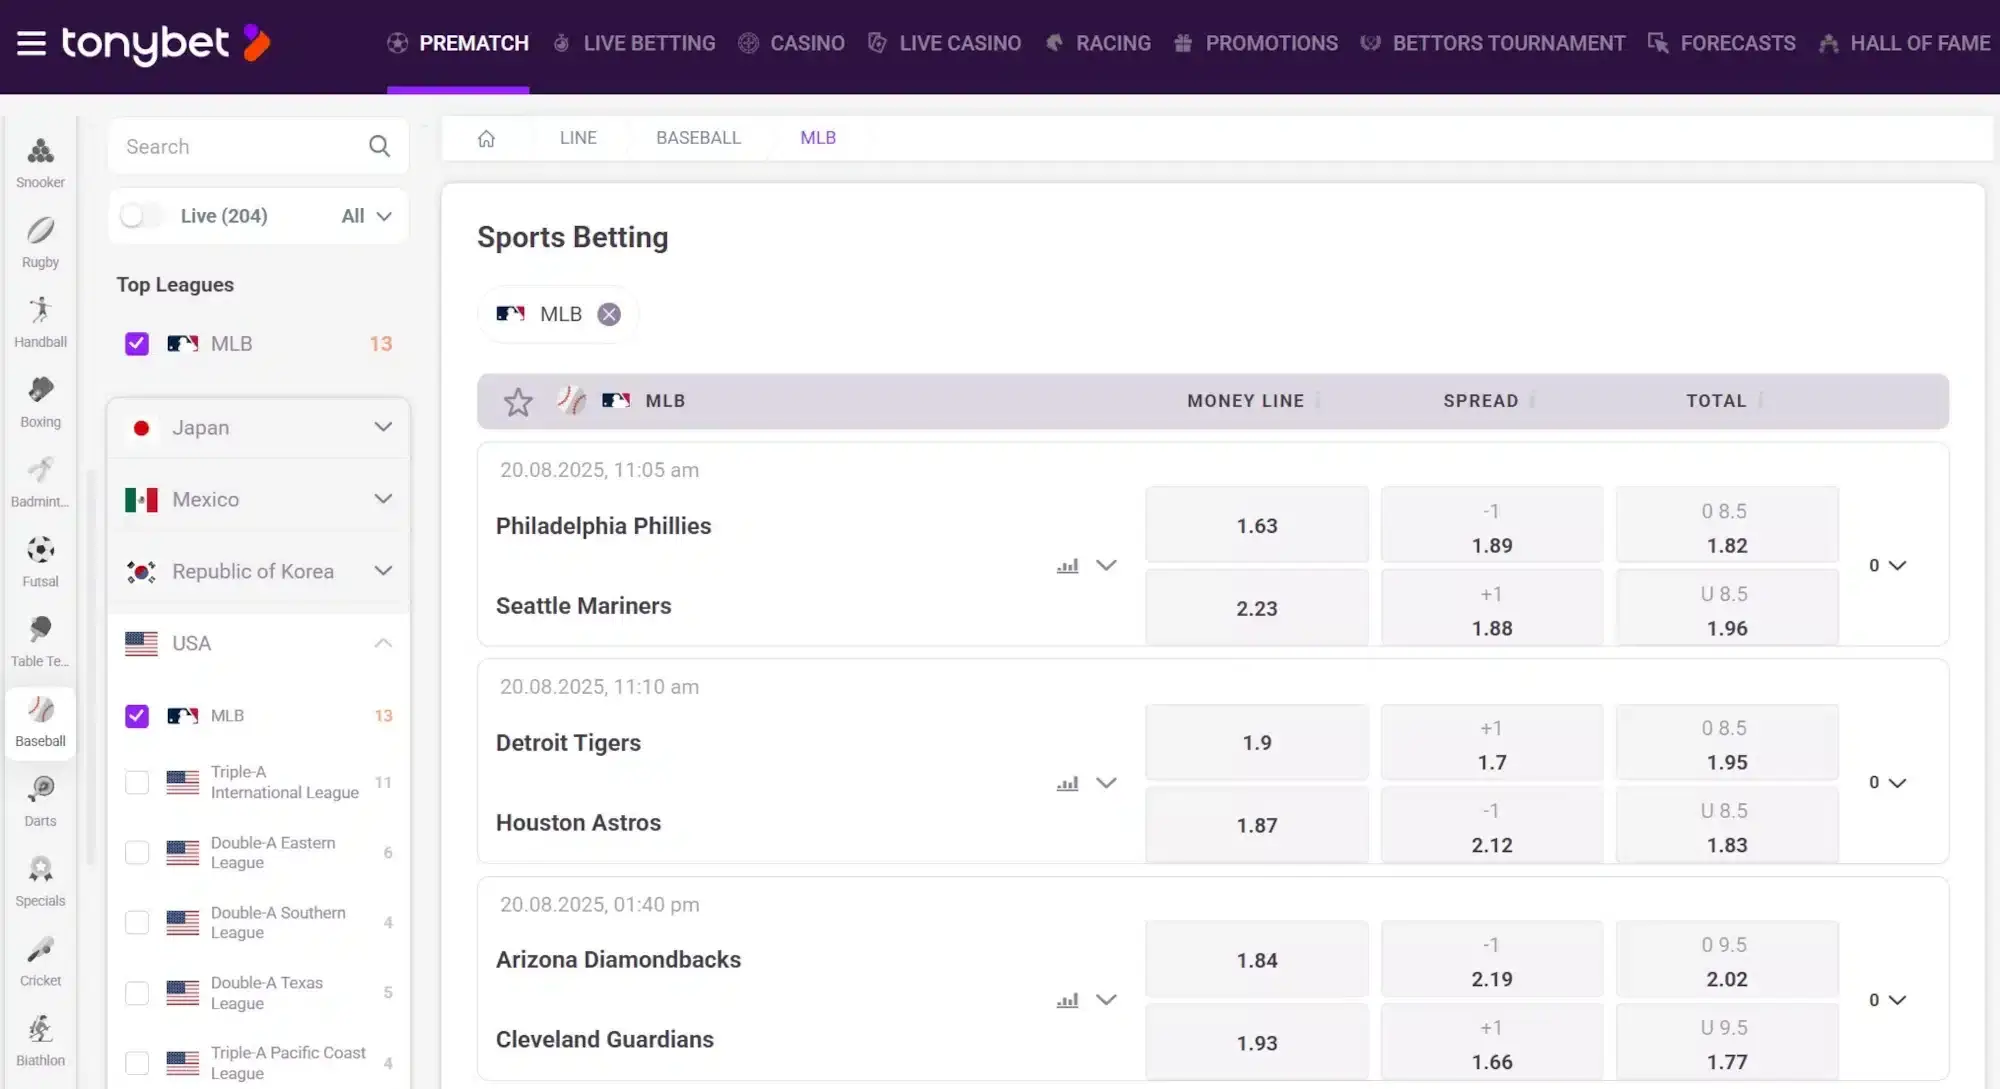Image resolution: width=2000 pixels, height=1089 pixels.
Task: Open the Cricket sport section
Action: 40,955
